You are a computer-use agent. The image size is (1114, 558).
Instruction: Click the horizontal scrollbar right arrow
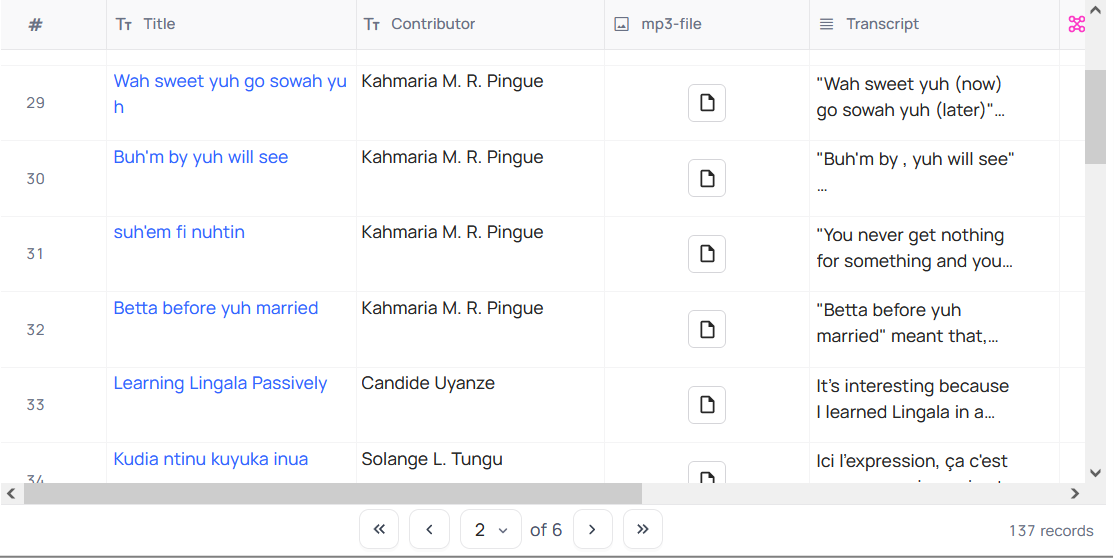click(1074, 493)
